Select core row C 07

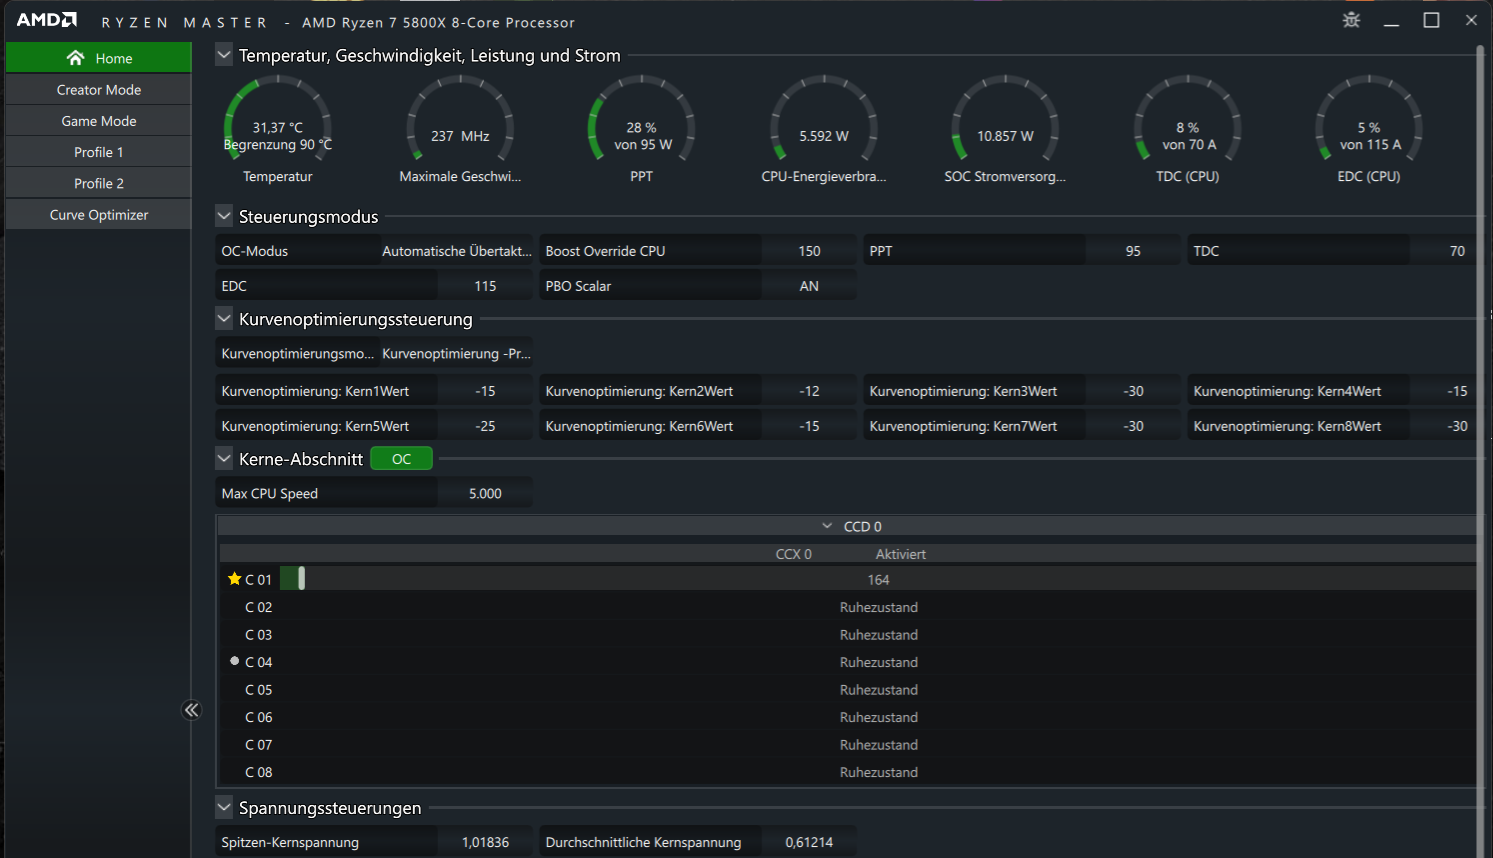[847, 745]
